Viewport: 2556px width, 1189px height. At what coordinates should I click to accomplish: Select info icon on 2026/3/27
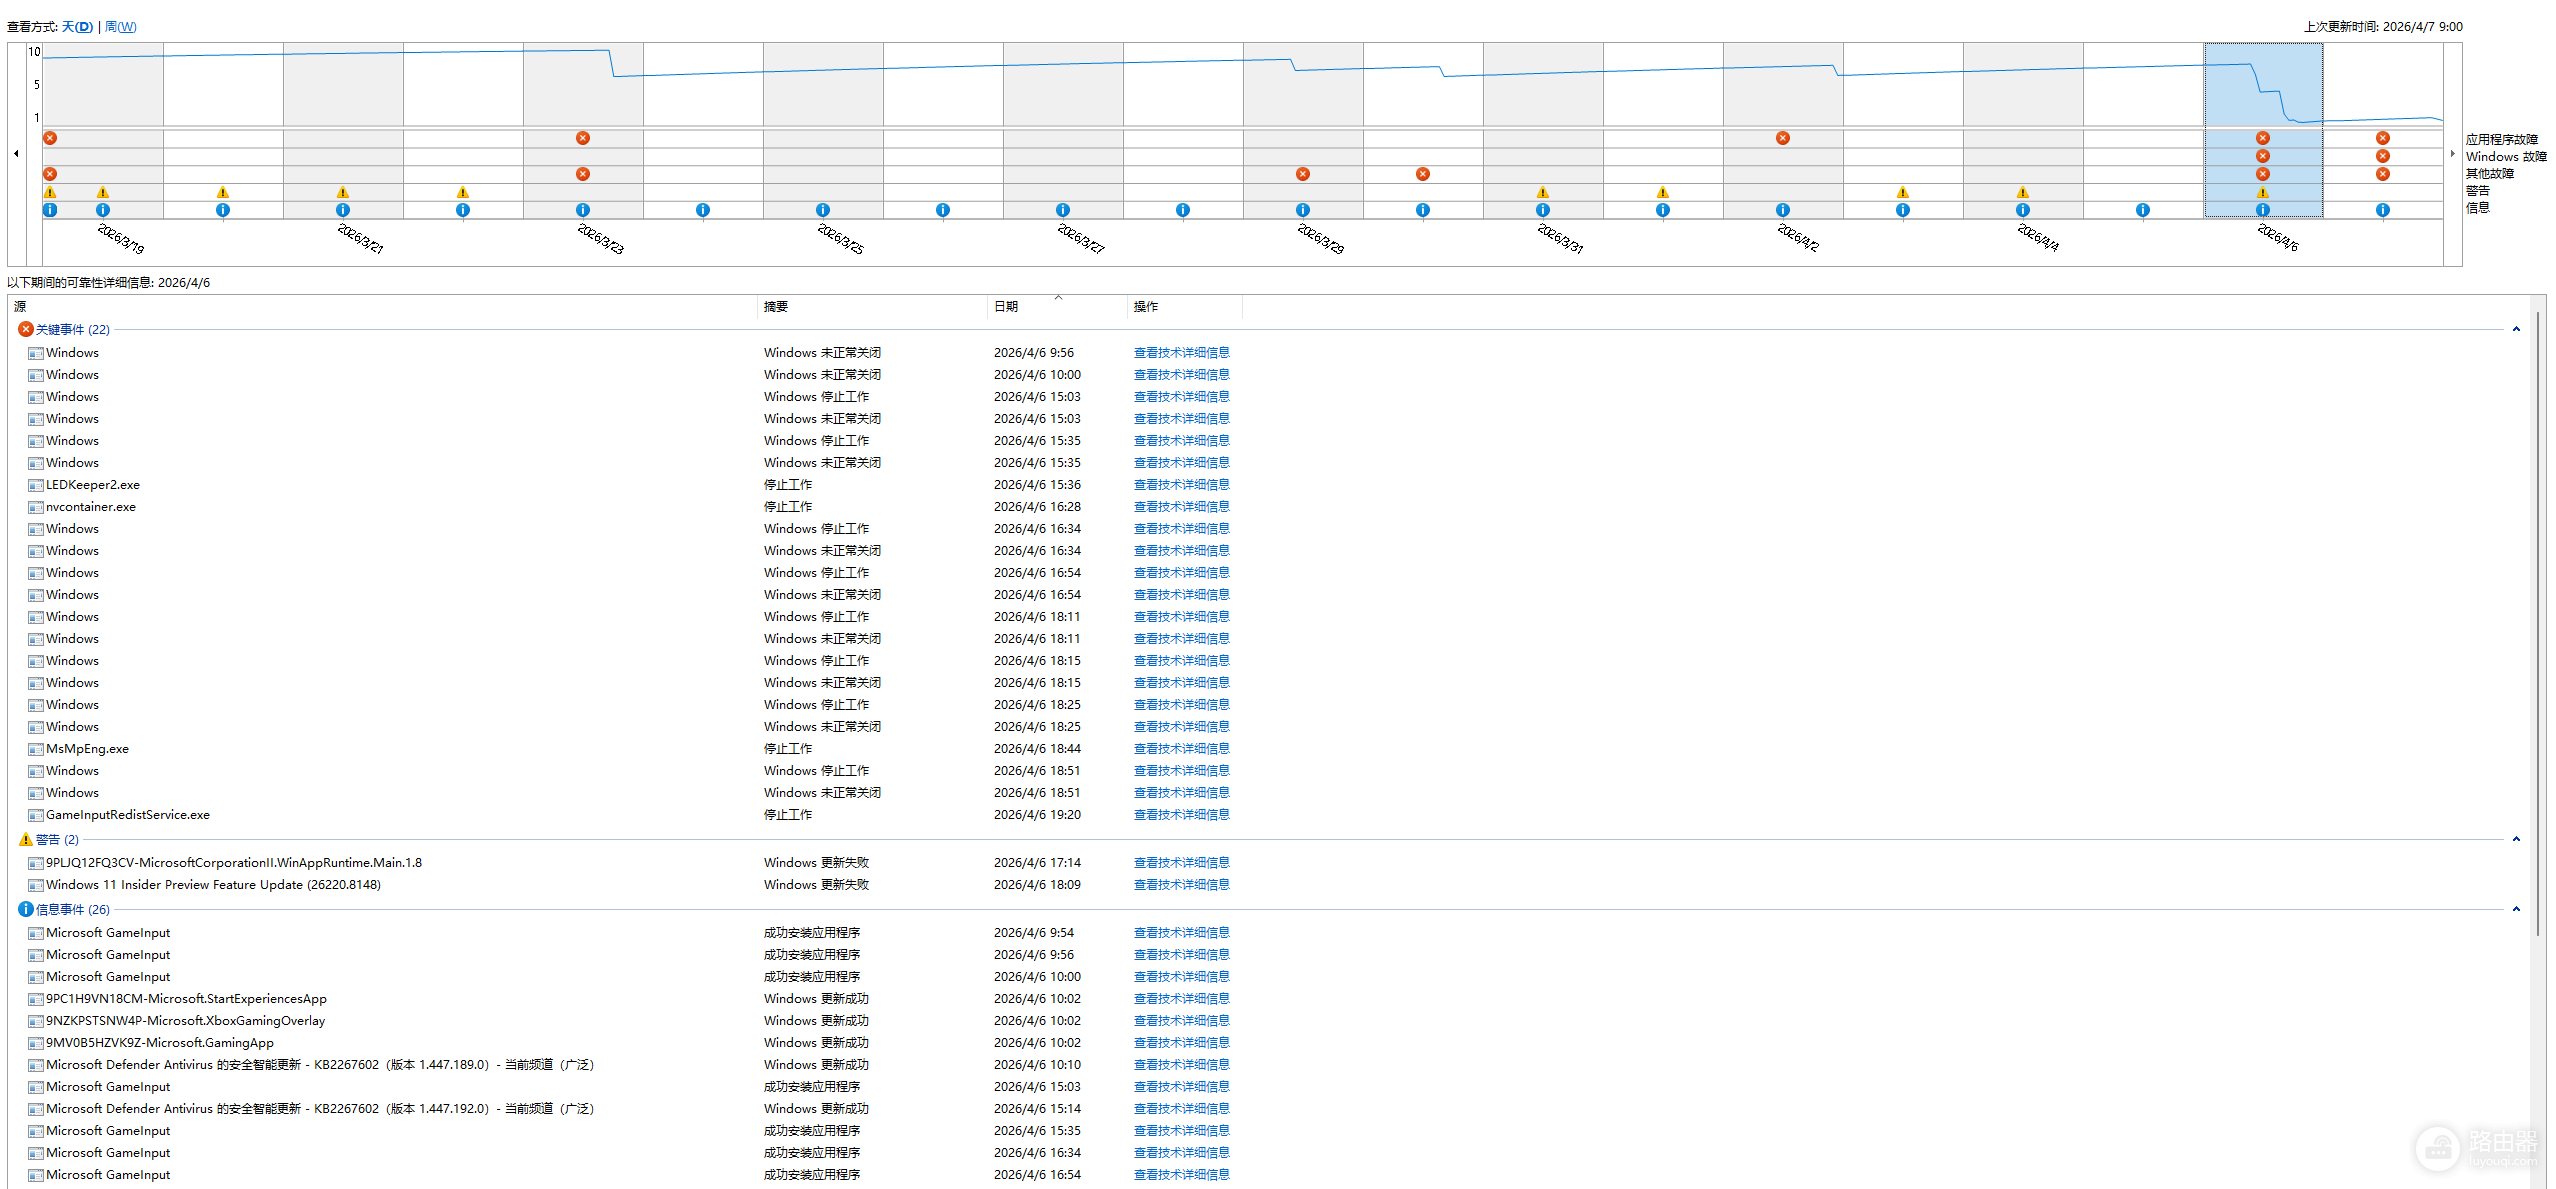pos(1063,210)
